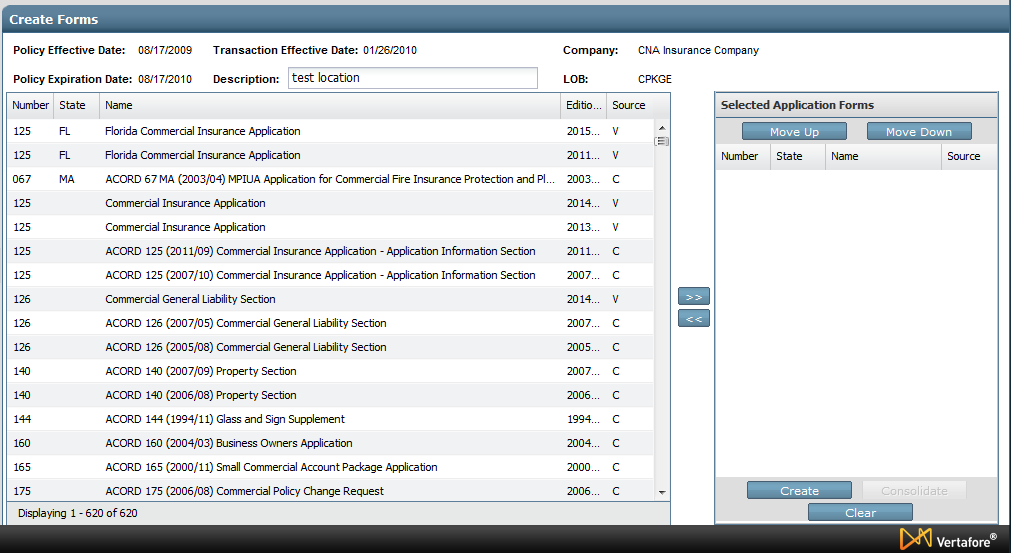Sort available forms by Number column header

pyautogui.click(x=30, y=105)
